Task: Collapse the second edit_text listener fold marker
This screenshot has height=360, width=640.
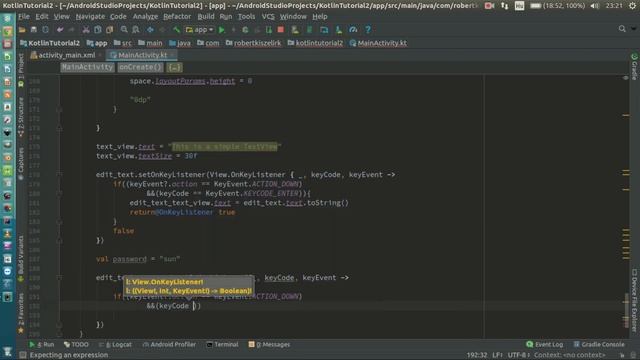Action: click(x=59, y=278)
